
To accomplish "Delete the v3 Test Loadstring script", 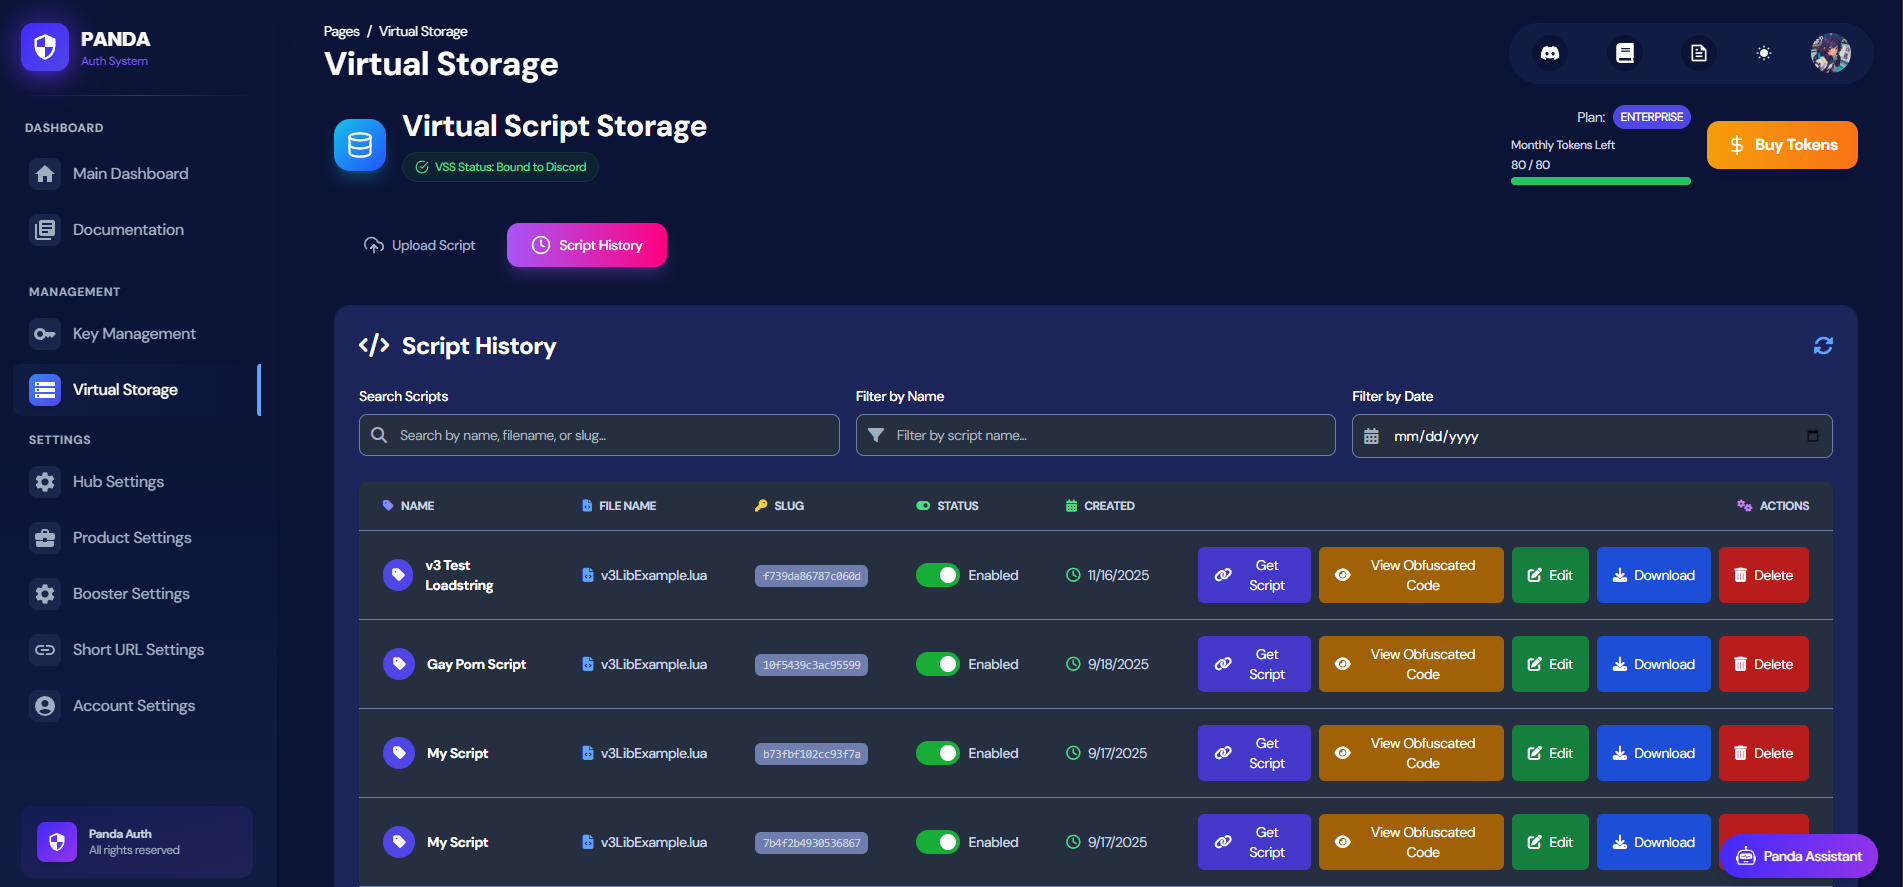I will pyautogui.click(x=1764, y=575).
